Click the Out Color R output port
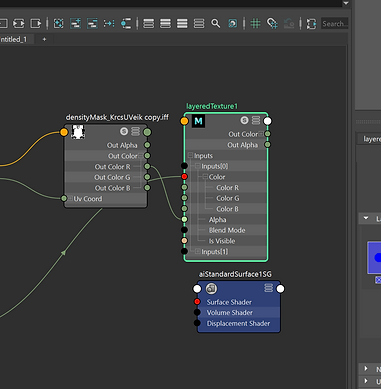 point(147,166)
